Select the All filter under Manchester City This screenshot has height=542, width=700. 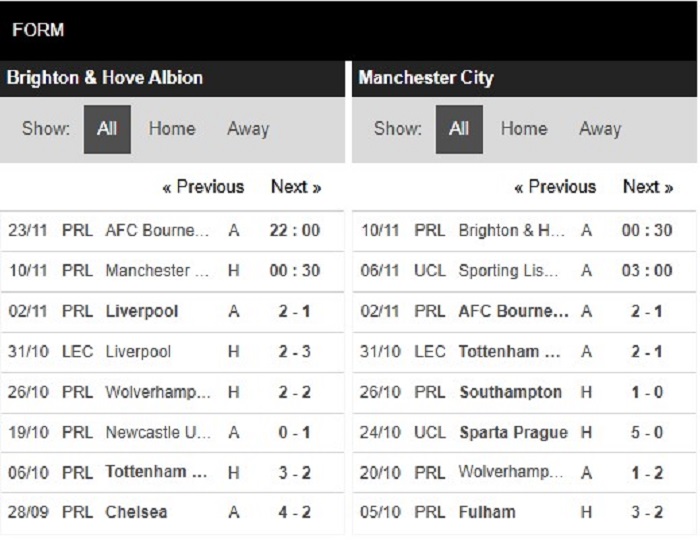pos(459,129)
